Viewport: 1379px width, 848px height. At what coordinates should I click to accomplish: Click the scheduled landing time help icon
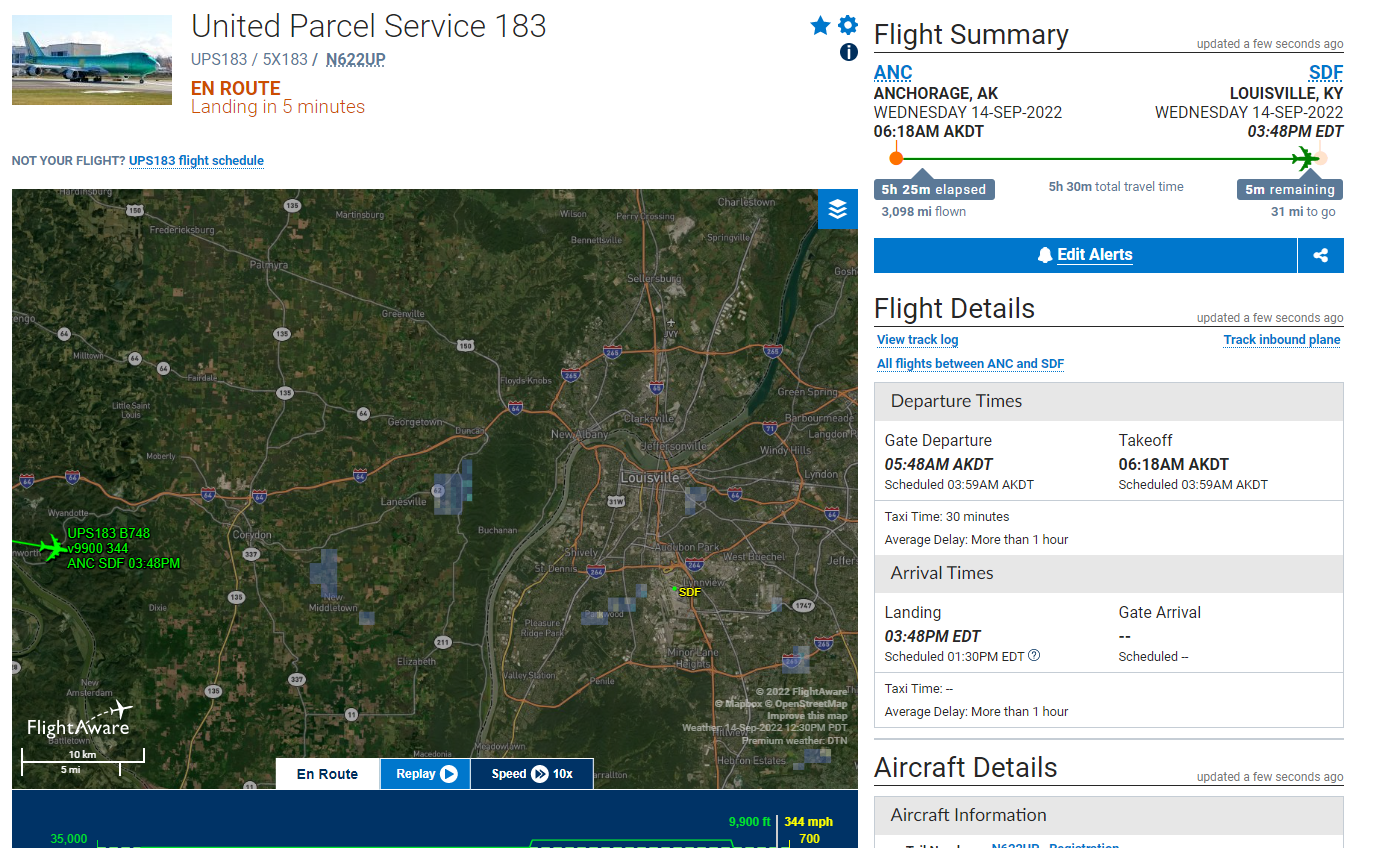coord(1034,656)
